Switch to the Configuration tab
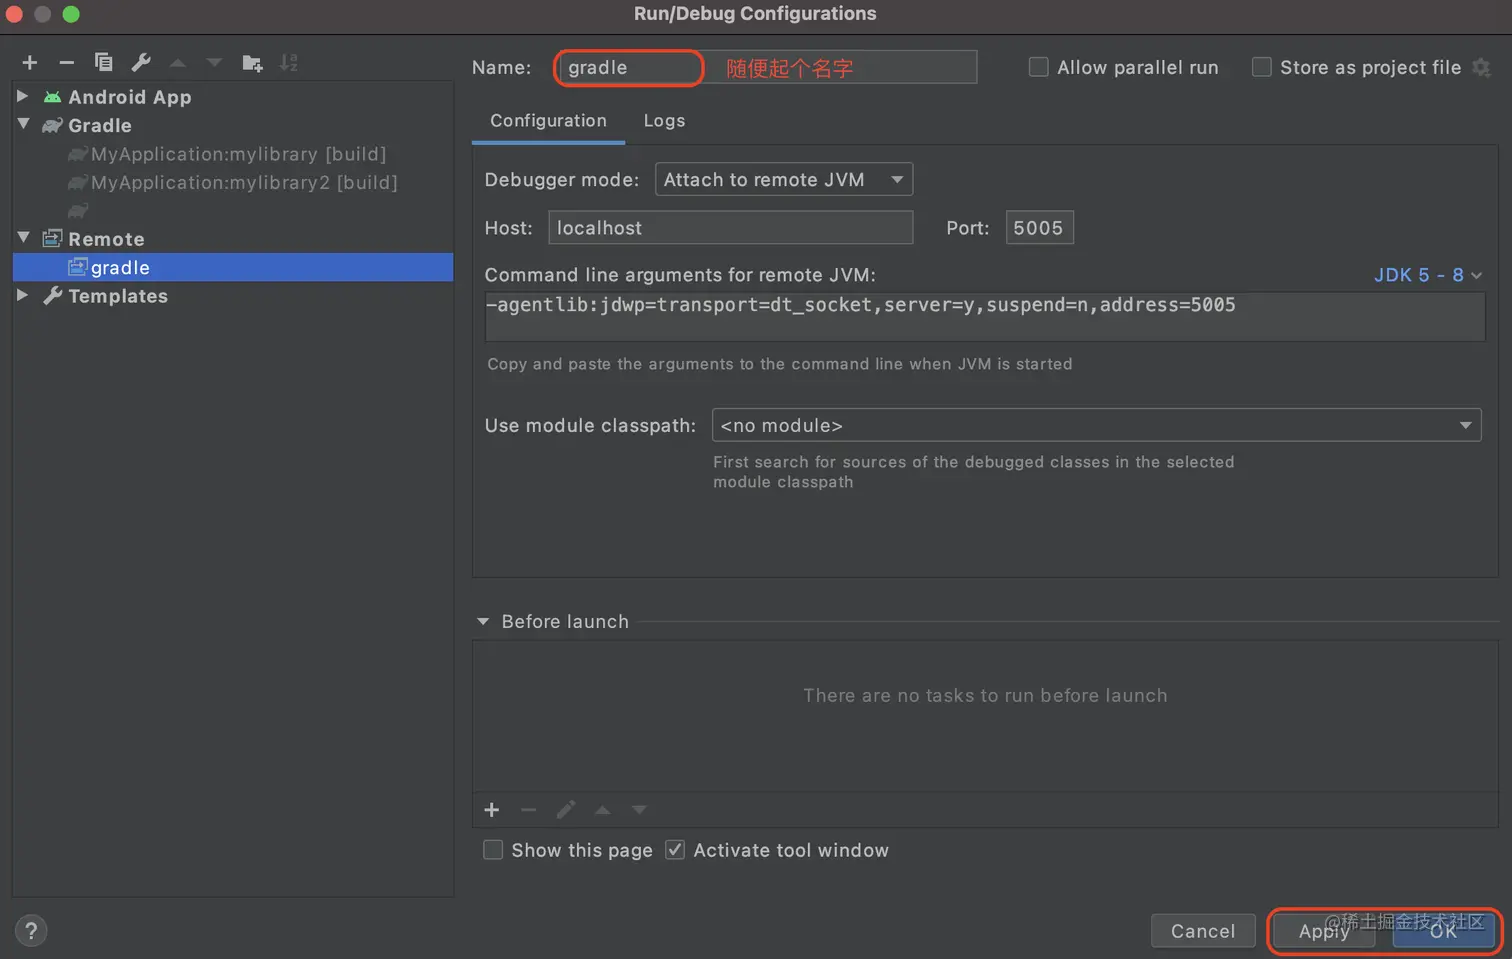The height and width of the screenshot is (959, 1512). point(548,121)
